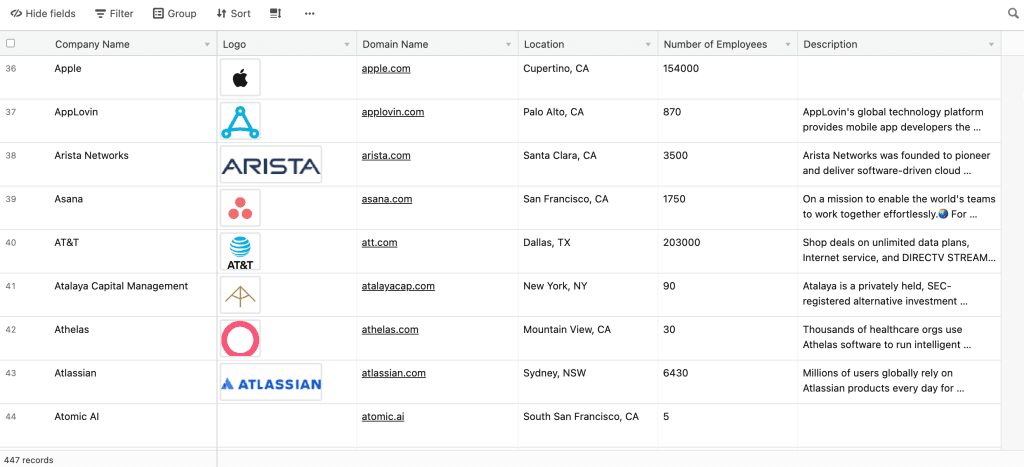Open the three-dot more options menu
The width and height of the screenshot is (1024, 467).
[310, 14]
